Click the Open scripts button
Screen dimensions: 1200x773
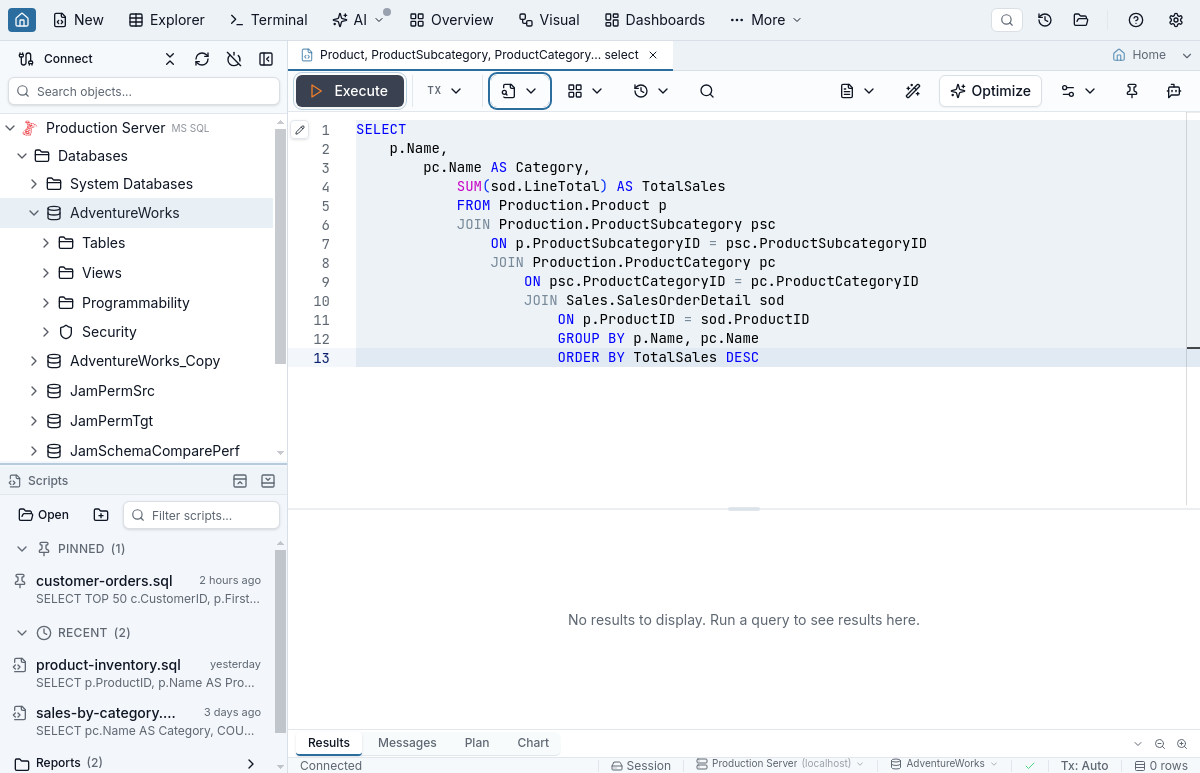coord(44,515)
